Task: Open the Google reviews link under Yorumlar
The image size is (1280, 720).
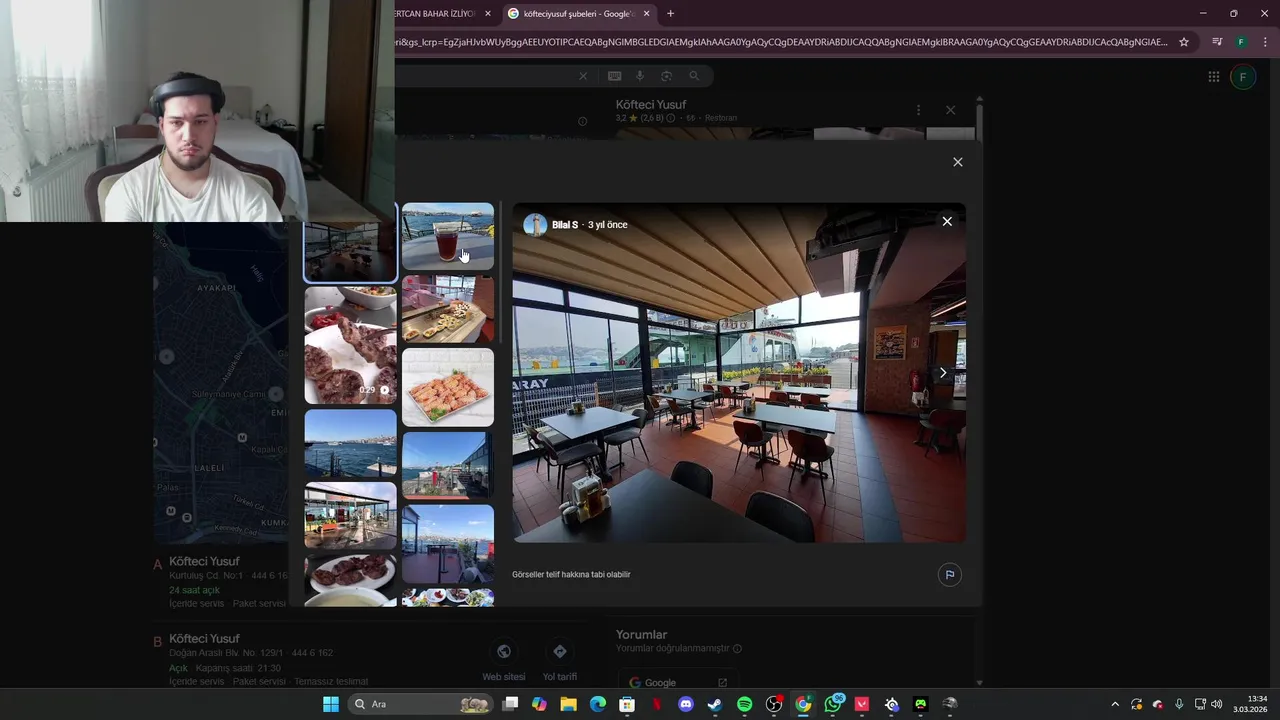Action: click(677, 683)
